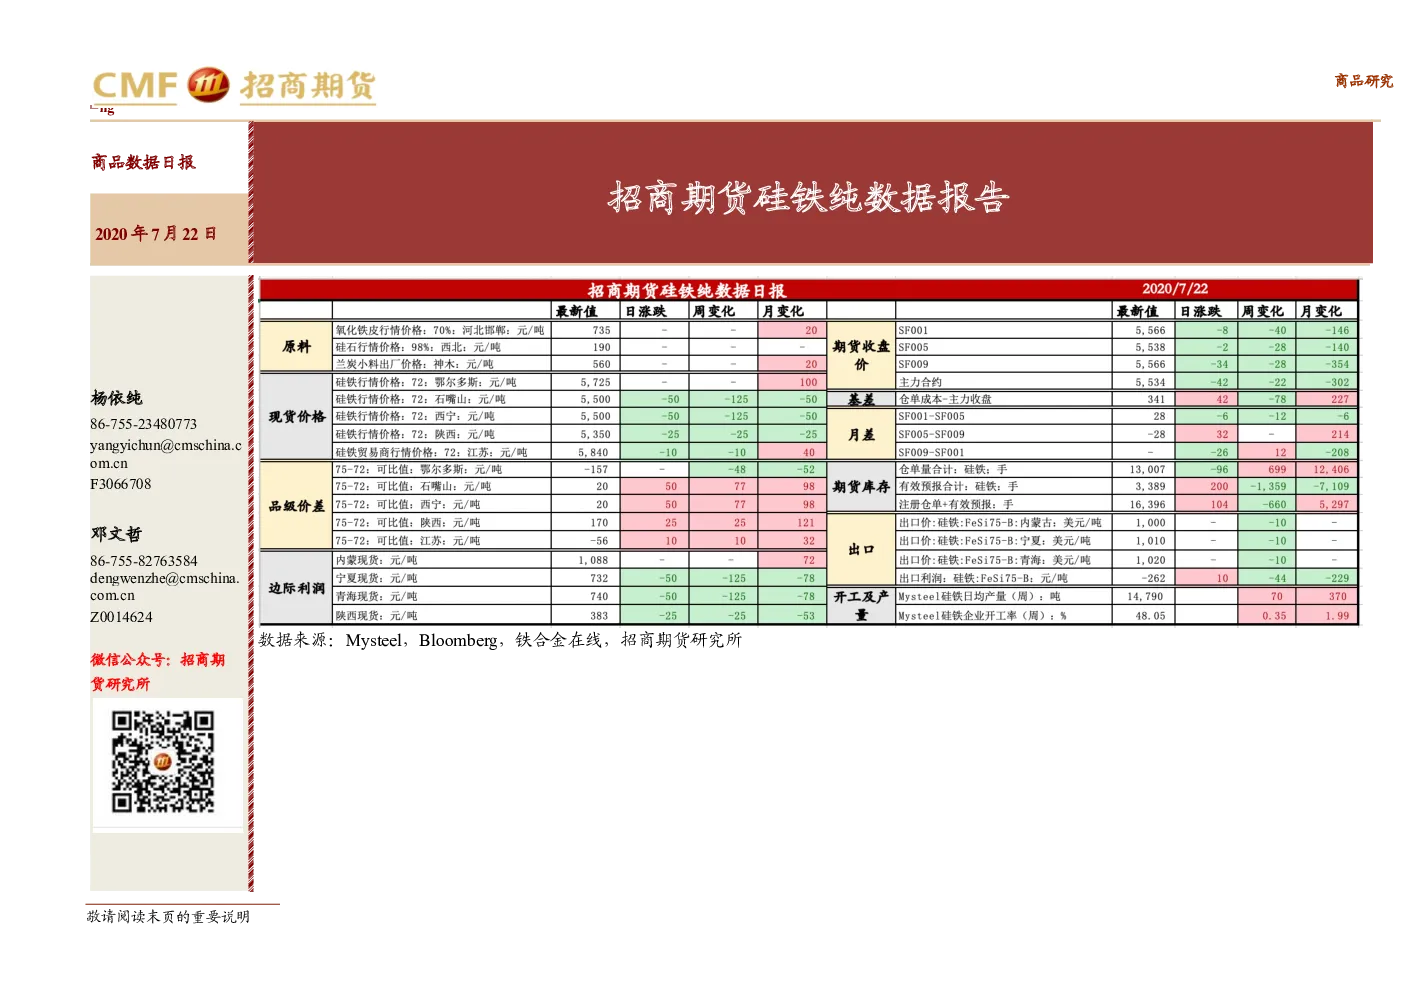Click the 现货价格 category cell
The image size is (1403, 992).
pos(296,417)
